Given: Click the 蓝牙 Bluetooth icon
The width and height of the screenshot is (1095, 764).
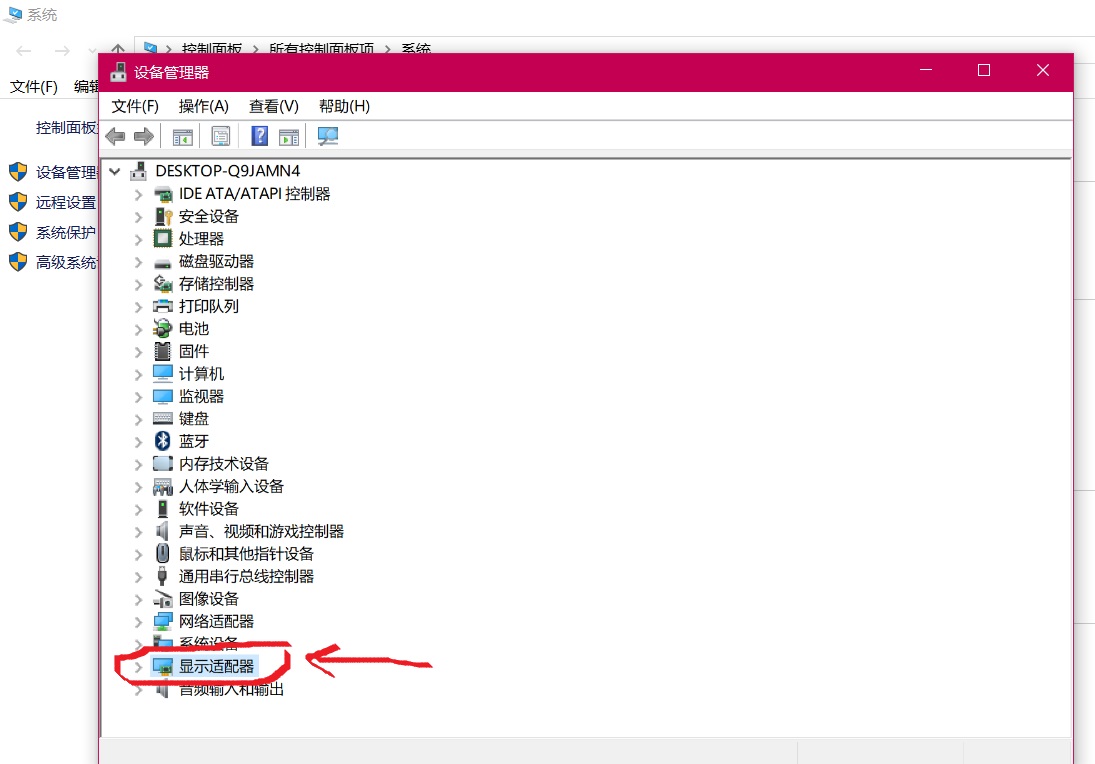Looking at the screenshot, I should pos(163,441).
